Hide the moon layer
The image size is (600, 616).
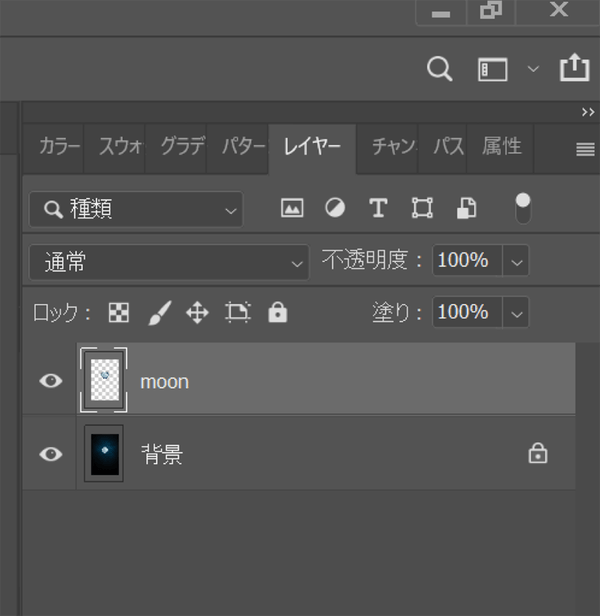coord(50,381)
